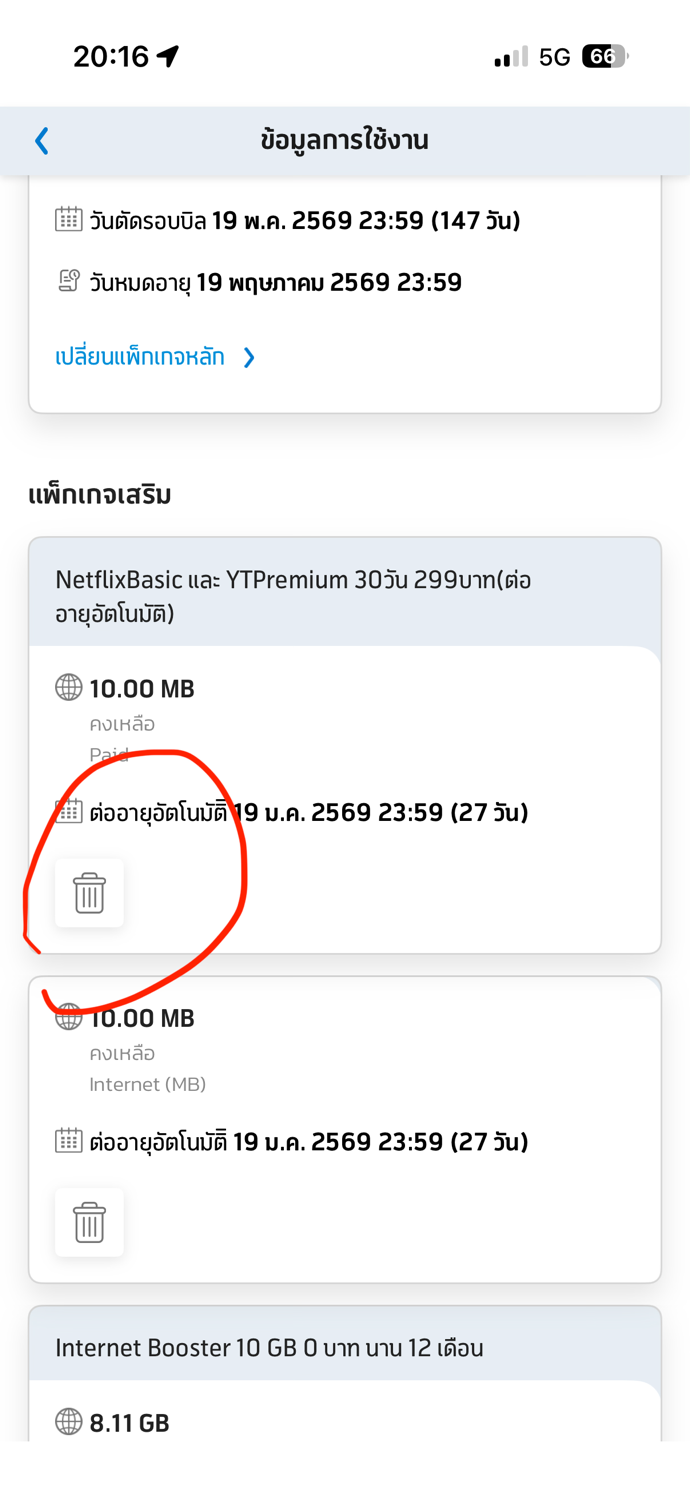Viewport: 690px width, 1500px height.
Task: Tap the 8.11 GB remaining data amount
Action: pyautogui.click(x=129, y=1422)
